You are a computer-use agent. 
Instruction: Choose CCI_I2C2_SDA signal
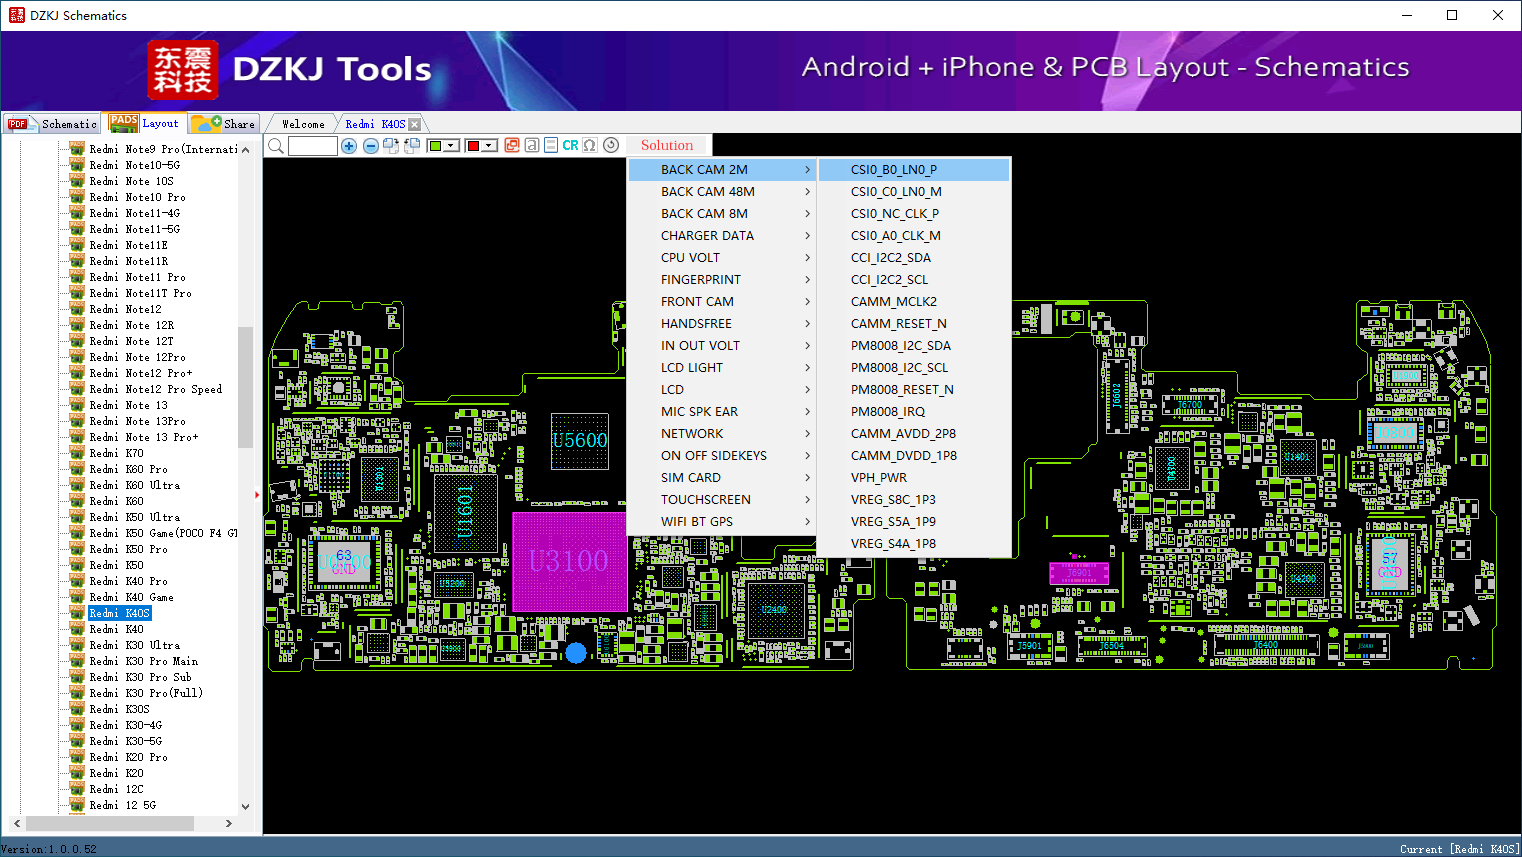pos(914,258)
